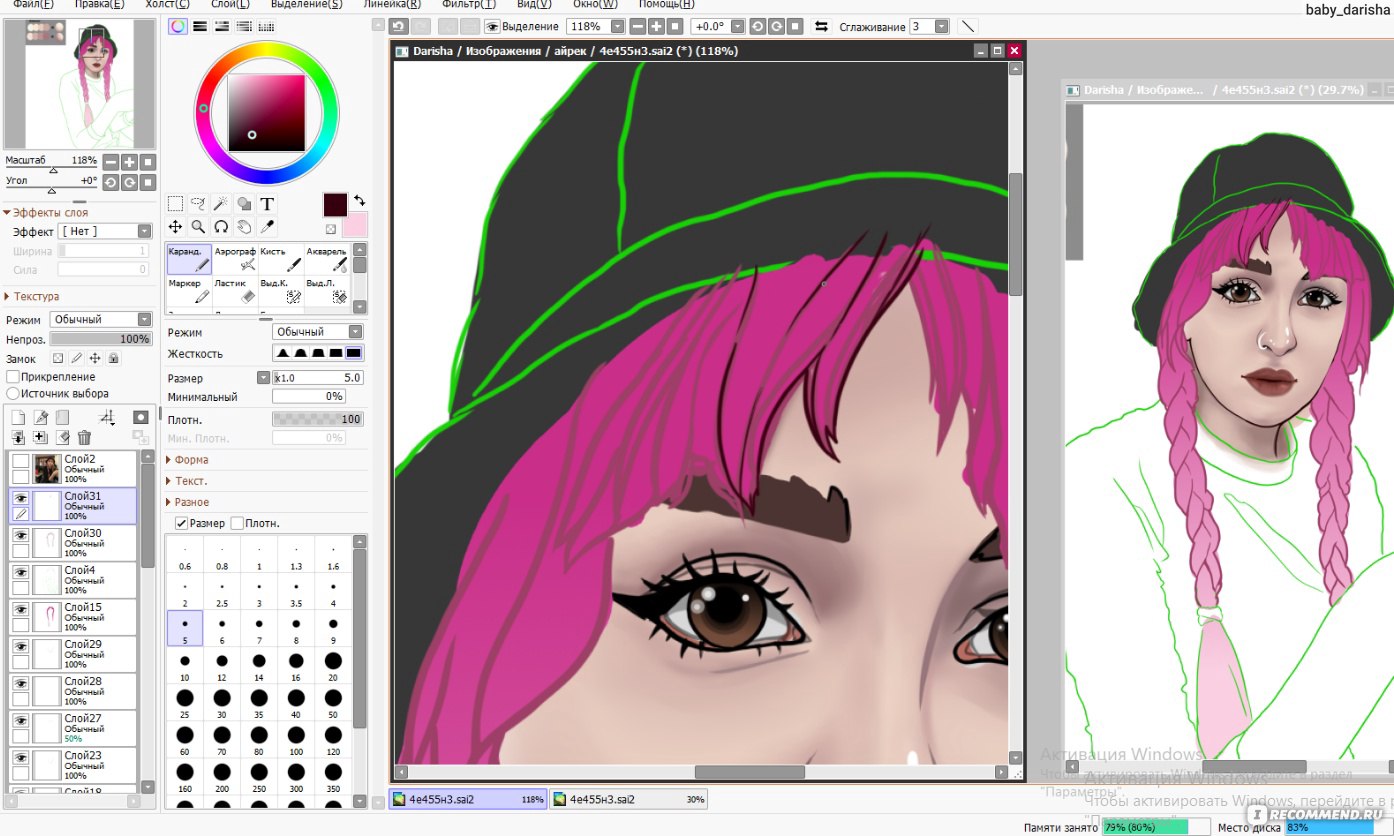Select brush size 25 preset
1394x836 pixels.
click(185, 703)
